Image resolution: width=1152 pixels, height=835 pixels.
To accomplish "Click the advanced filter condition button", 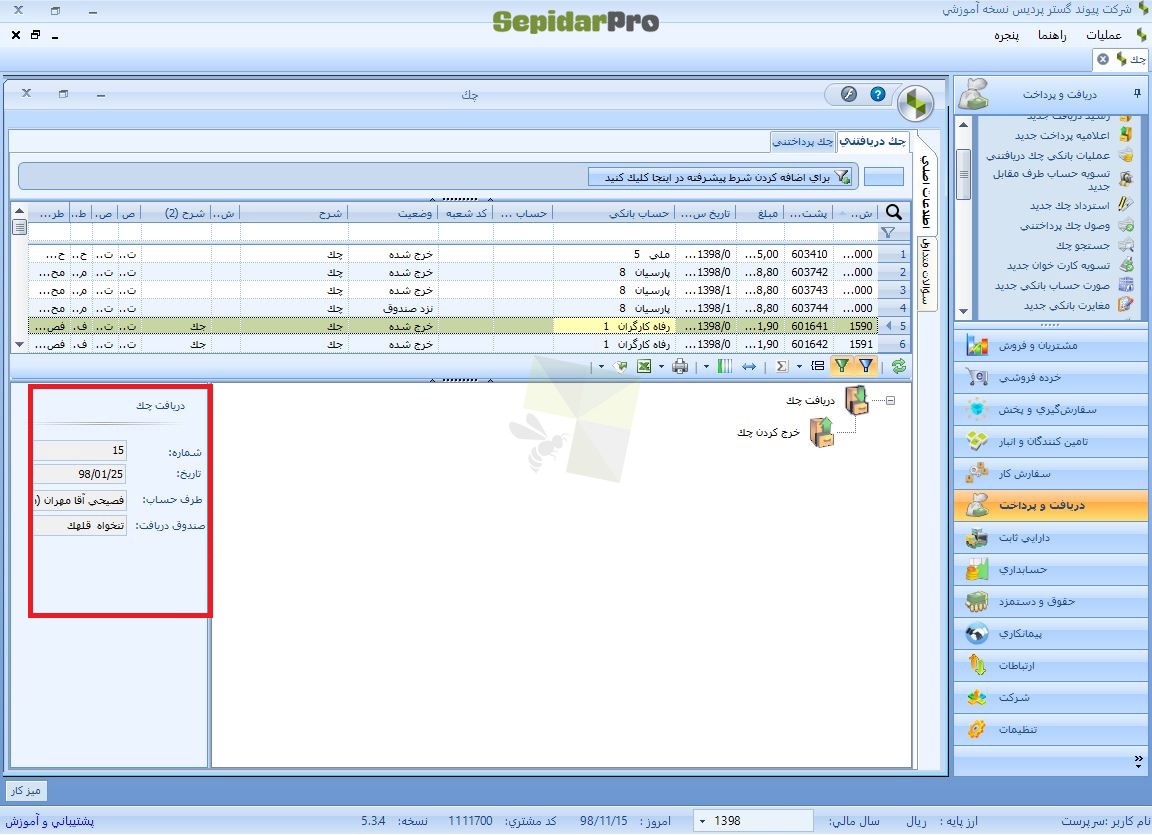I will tap(721, 177).
